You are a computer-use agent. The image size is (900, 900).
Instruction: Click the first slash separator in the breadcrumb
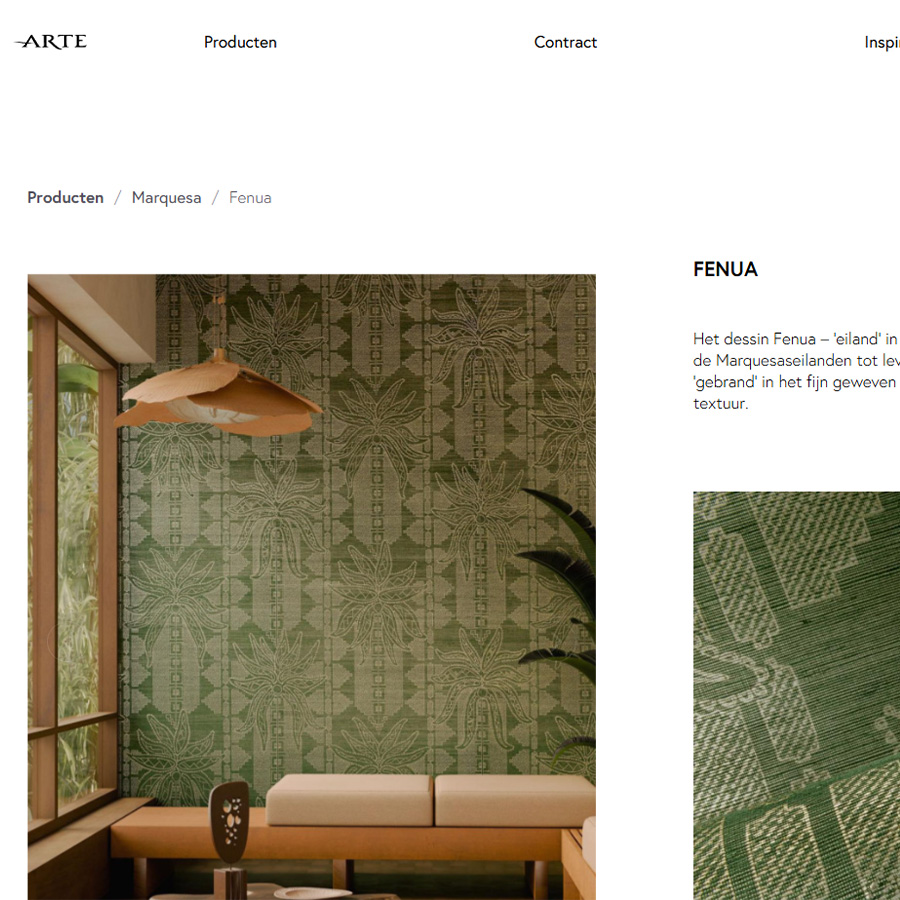click(118, 197)
